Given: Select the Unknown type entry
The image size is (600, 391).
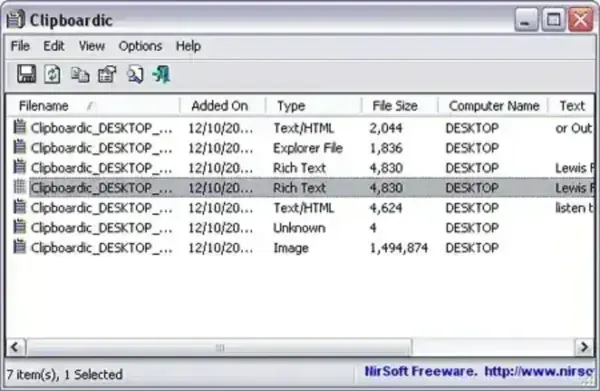Looking at the screenshot, I should [x=299, y=228].
